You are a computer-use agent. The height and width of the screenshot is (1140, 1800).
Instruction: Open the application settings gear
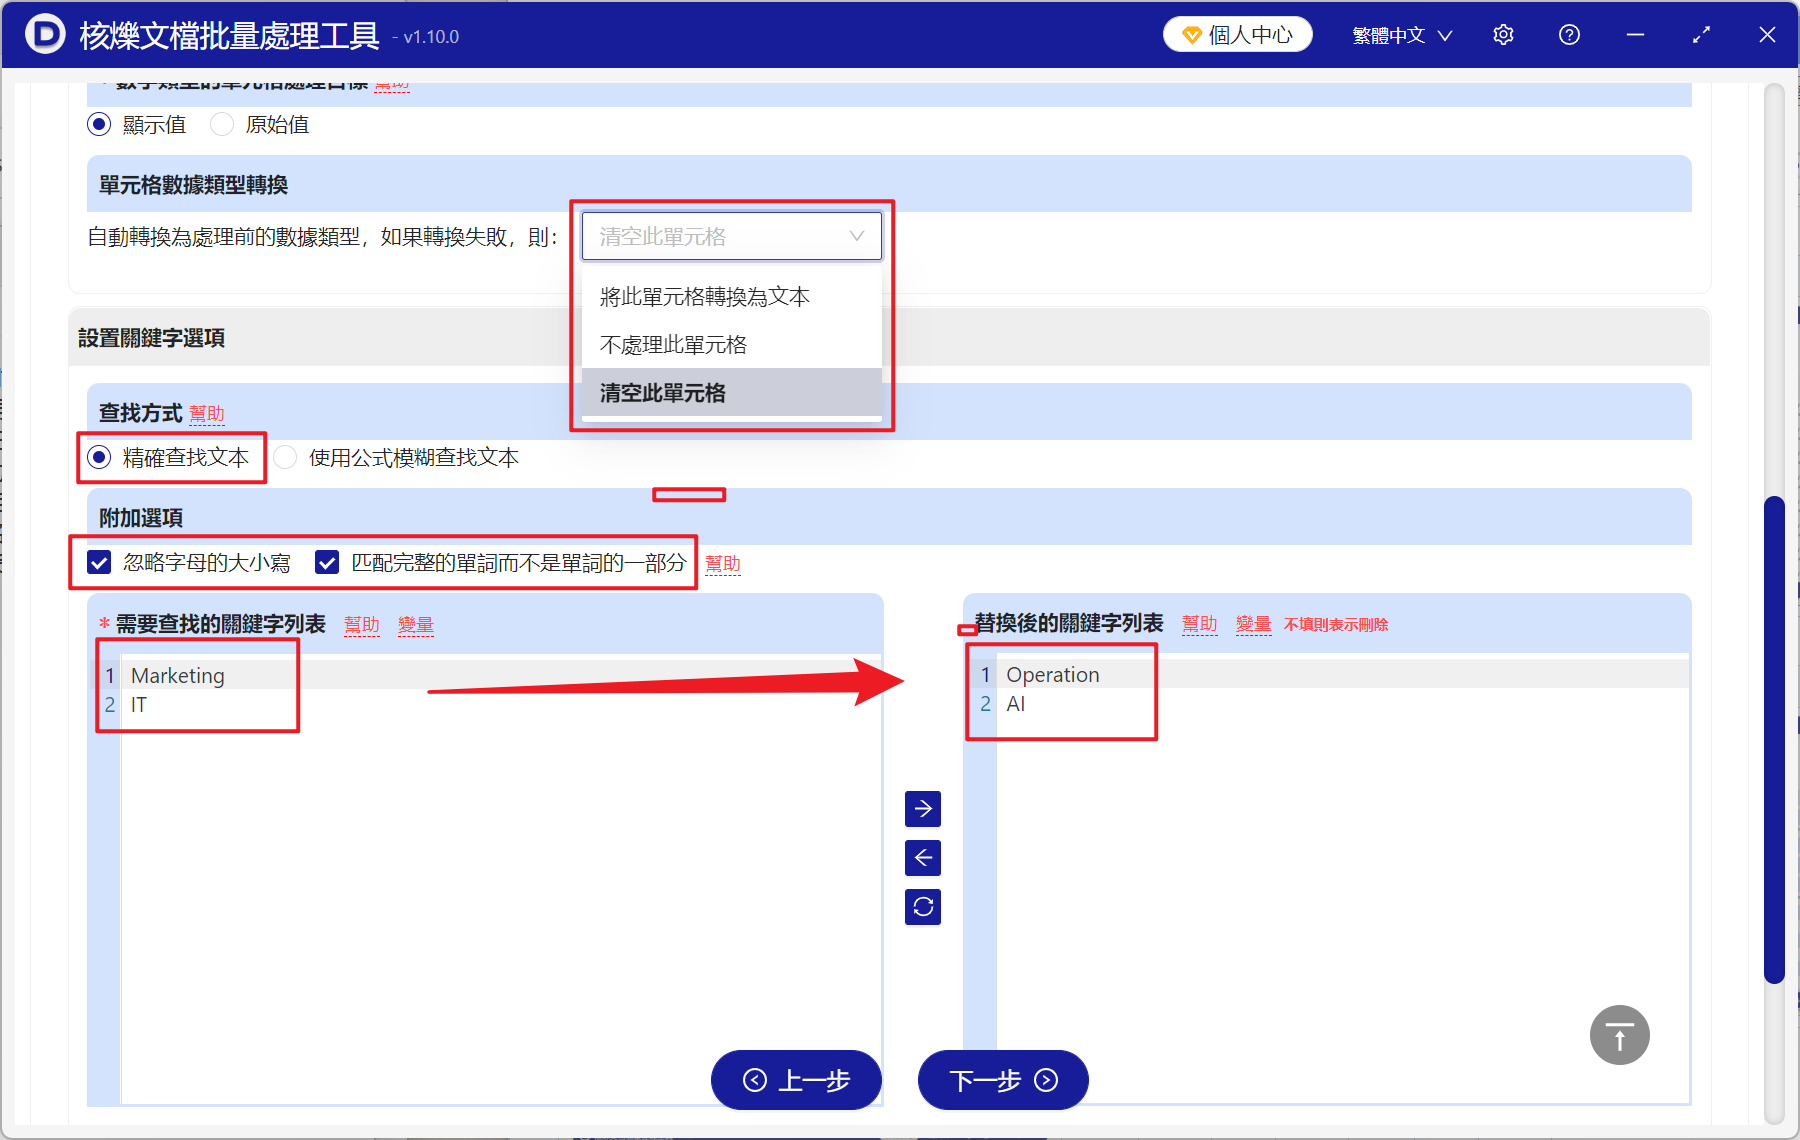point(1503,34)
